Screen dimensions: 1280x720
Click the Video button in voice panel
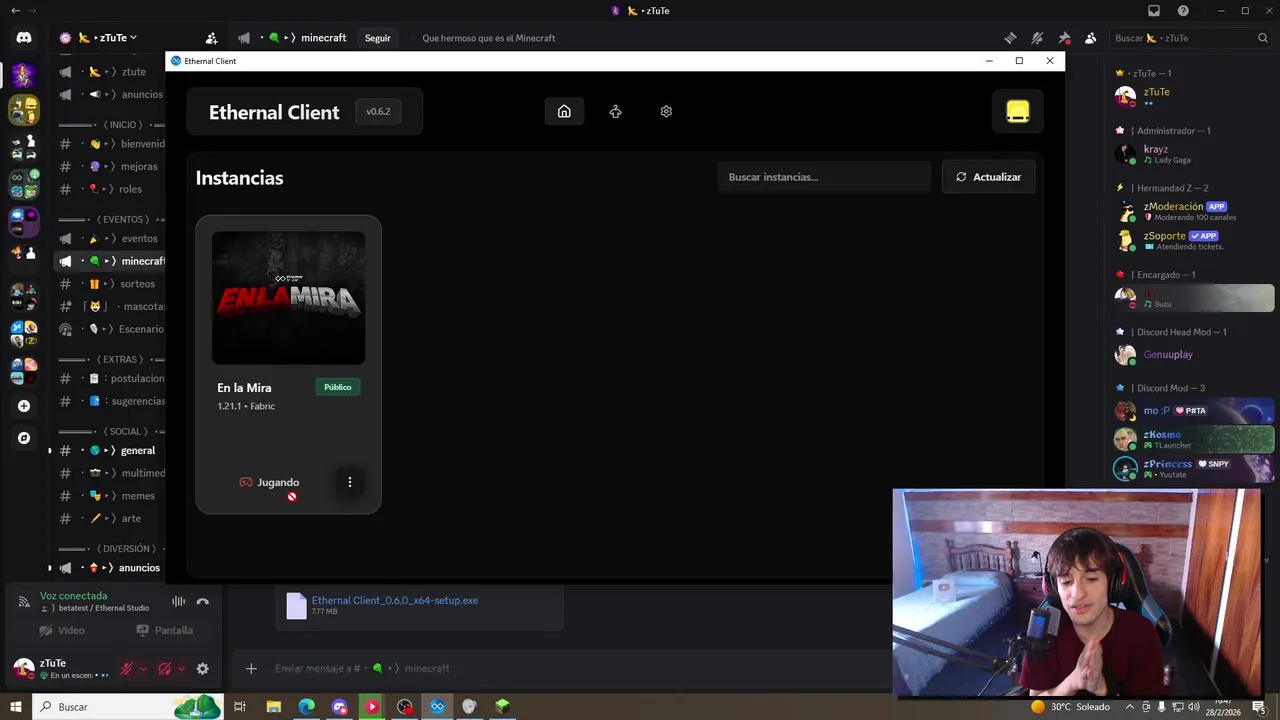point(63,630)
